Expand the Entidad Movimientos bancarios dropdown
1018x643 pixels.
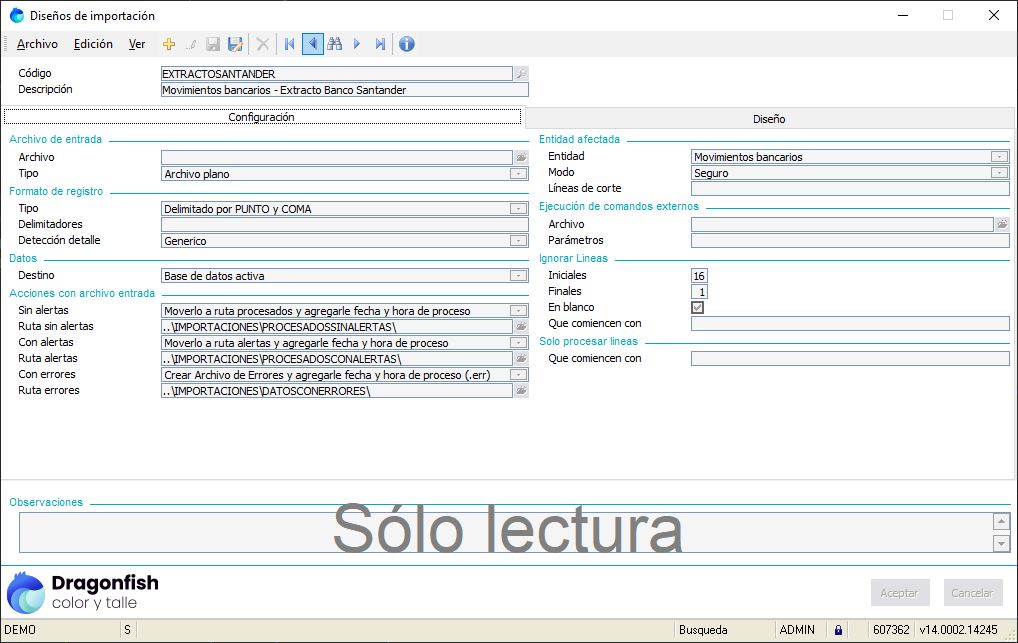coord(999,157)
